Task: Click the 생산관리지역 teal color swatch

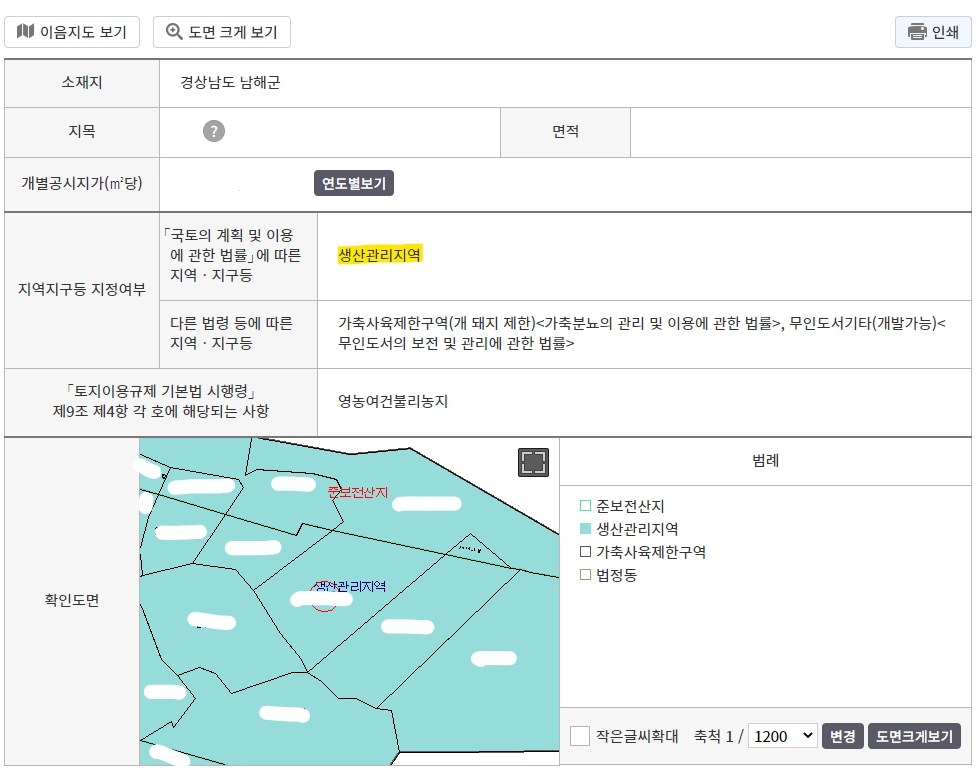Action: (x=585, y=528)
